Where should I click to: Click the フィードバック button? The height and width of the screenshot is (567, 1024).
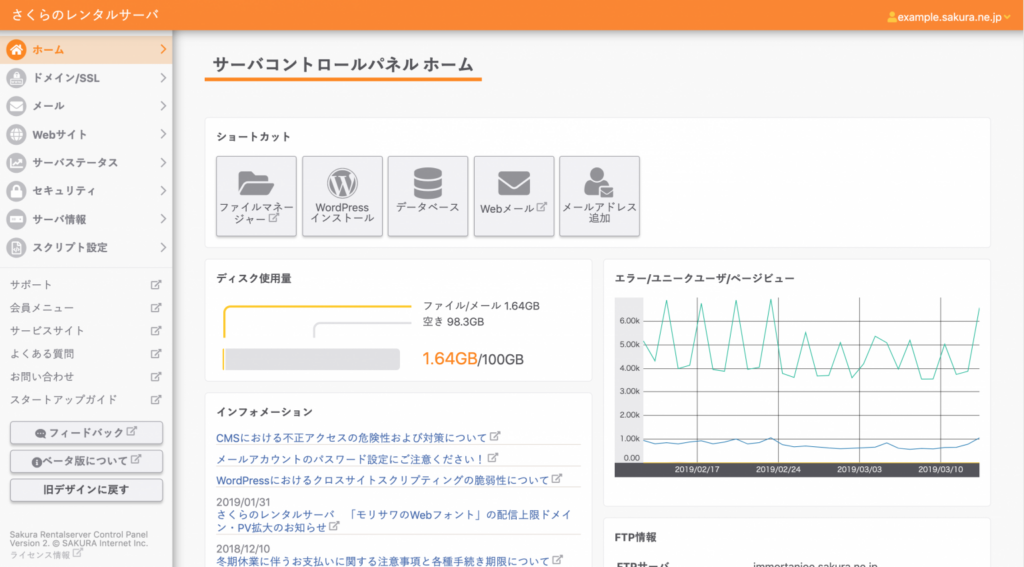tap(86, 433)
